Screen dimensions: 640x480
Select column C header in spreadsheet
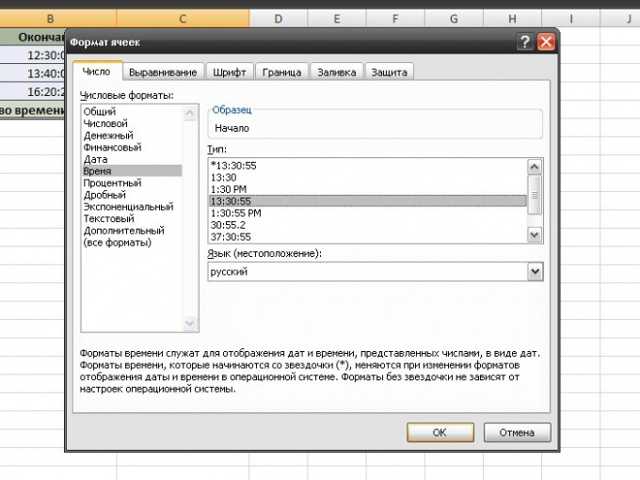coord(183,19)
